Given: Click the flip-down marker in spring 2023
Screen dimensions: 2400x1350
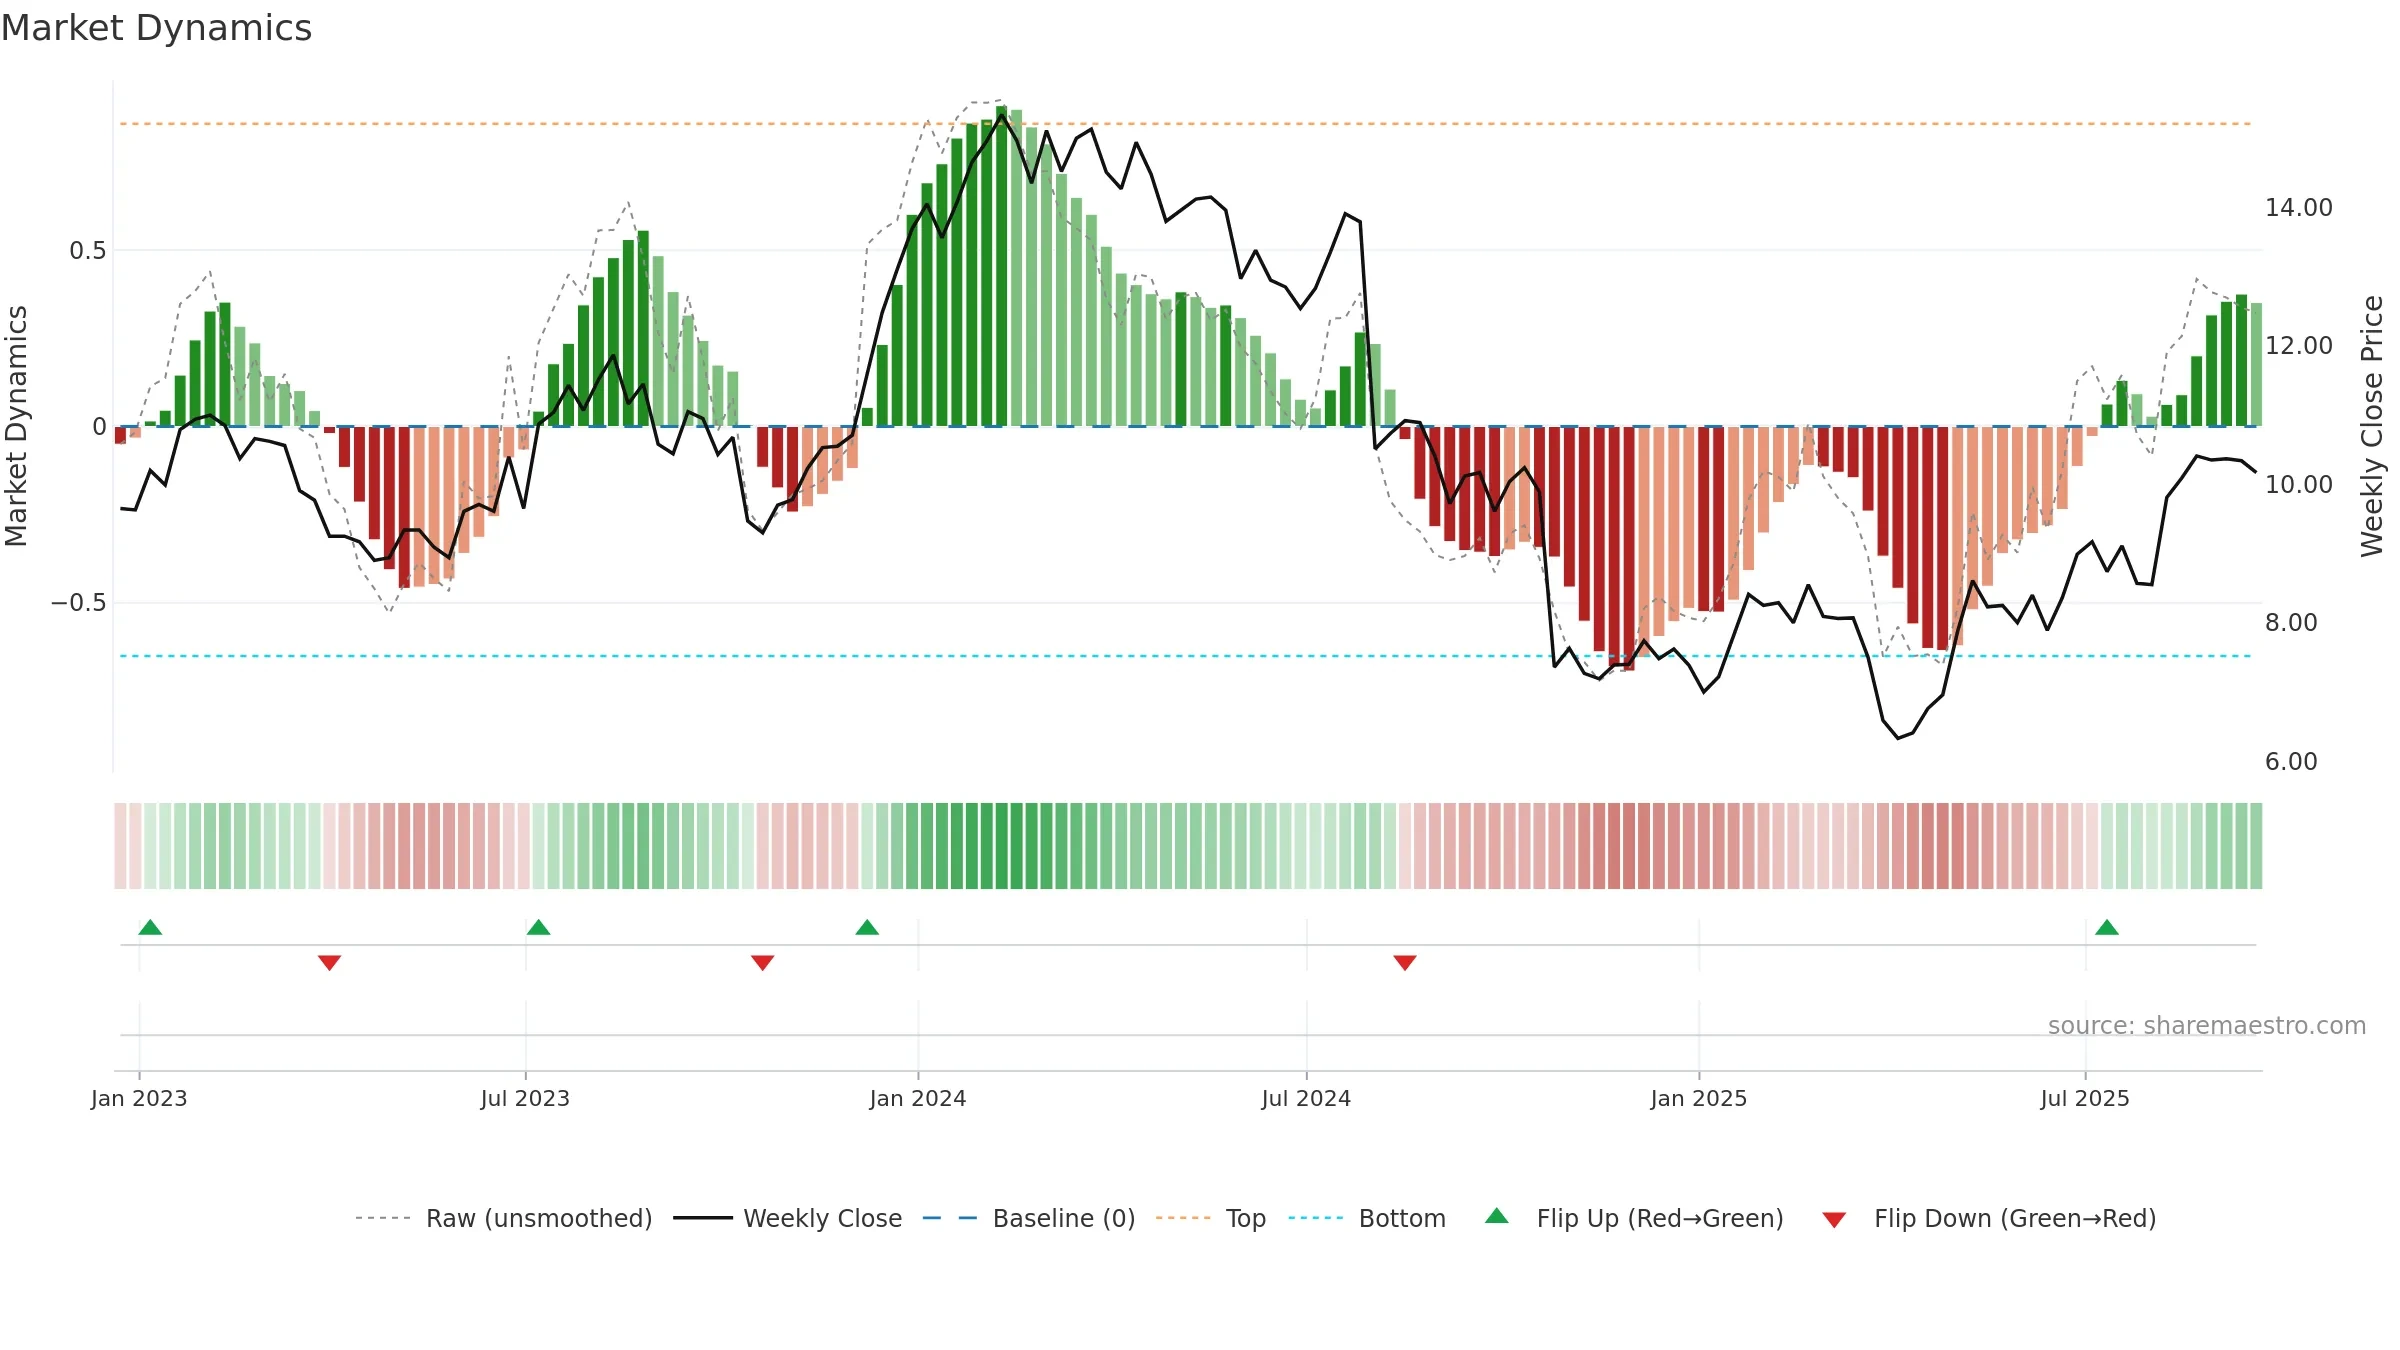Looking at the screenshot, I should (329, 963).
